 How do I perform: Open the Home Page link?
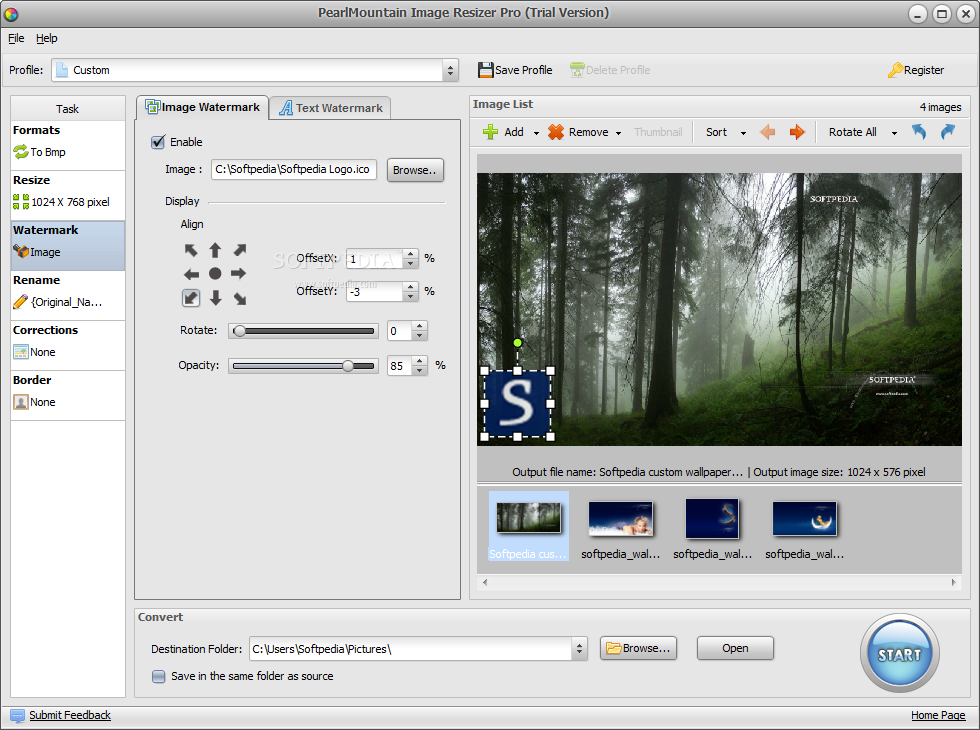pos(938,716)
